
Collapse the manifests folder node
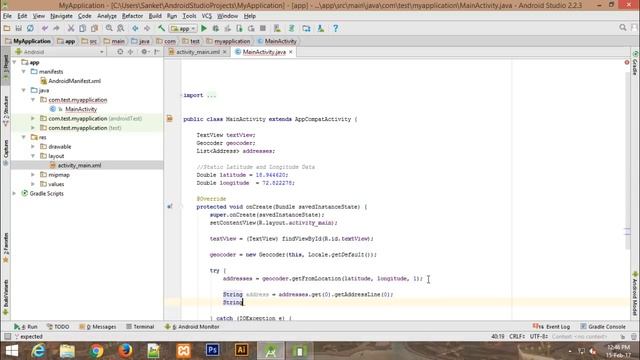[24, 71]
